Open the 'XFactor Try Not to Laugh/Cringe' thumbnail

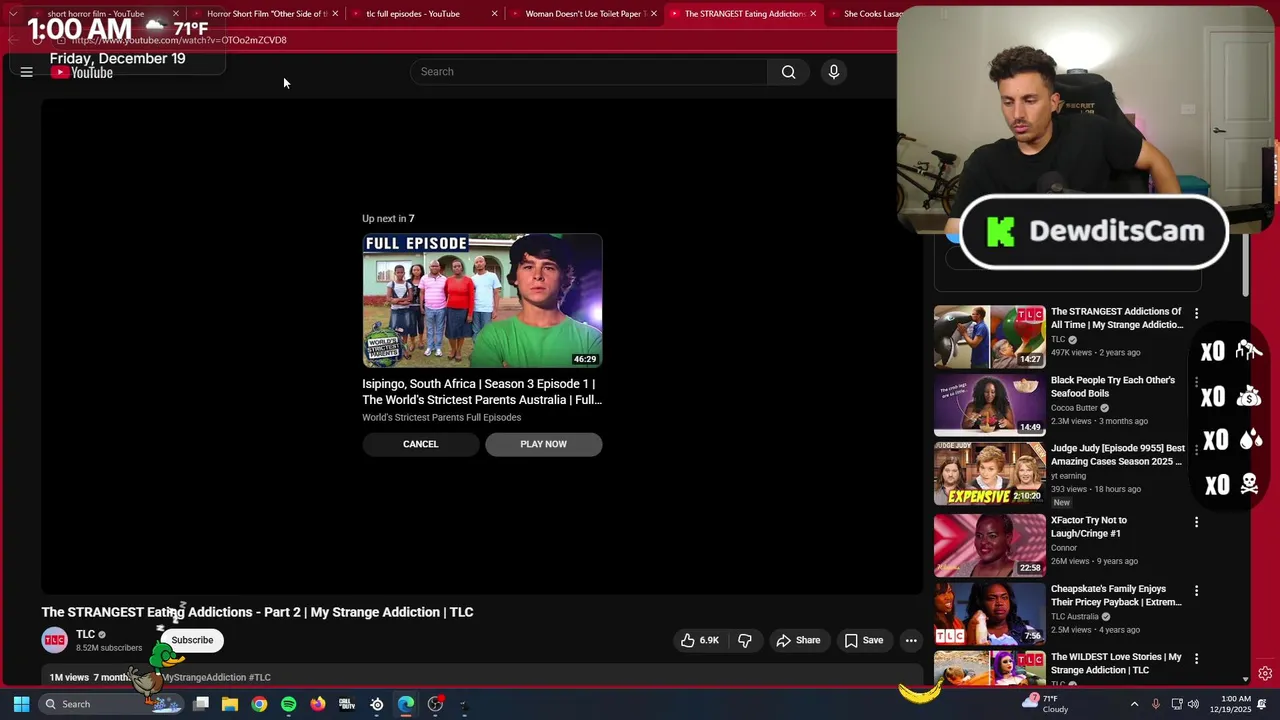point(990,545)
